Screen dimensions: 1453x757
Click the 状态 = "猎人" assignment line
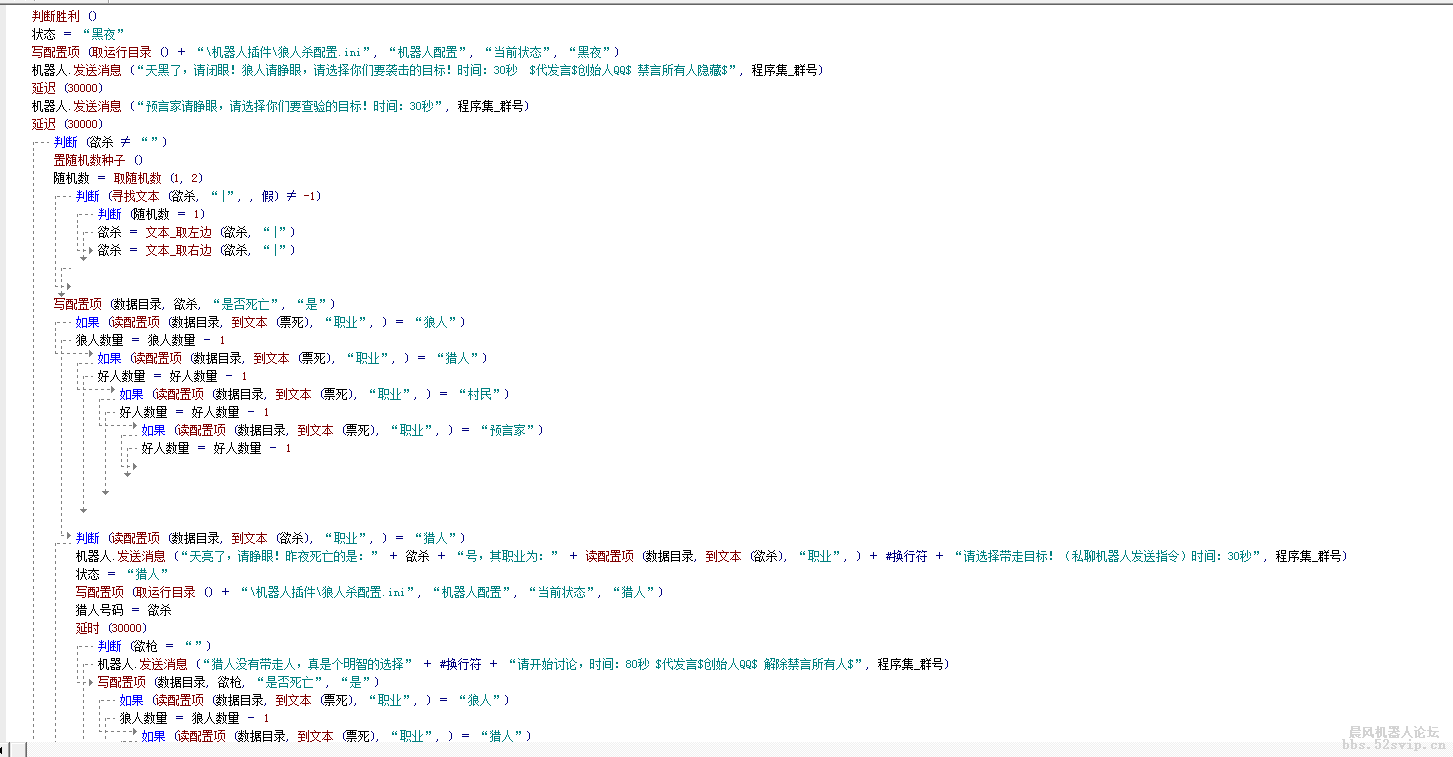122,574
